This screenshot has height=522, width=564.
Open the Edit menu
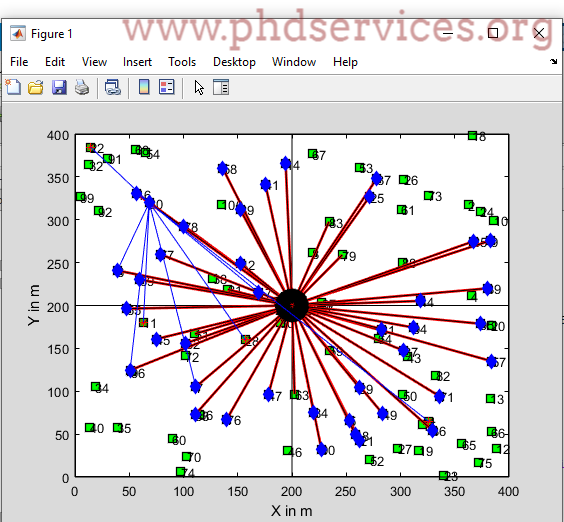tap(55, 62)
